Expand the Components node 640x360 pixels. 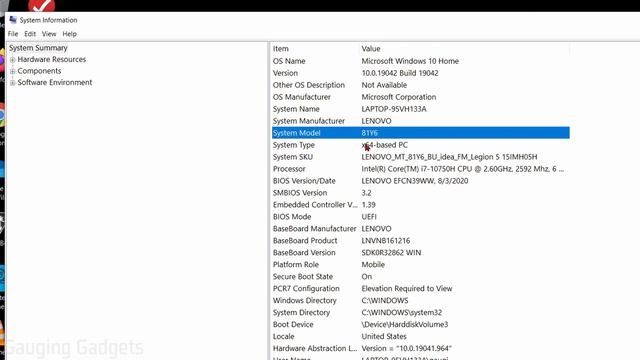pos(13,71)
